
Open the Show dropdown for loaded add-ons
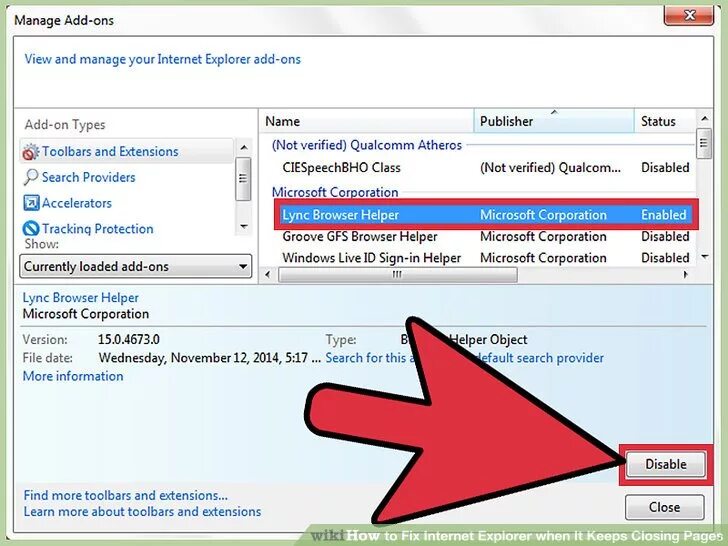(136, 266)
